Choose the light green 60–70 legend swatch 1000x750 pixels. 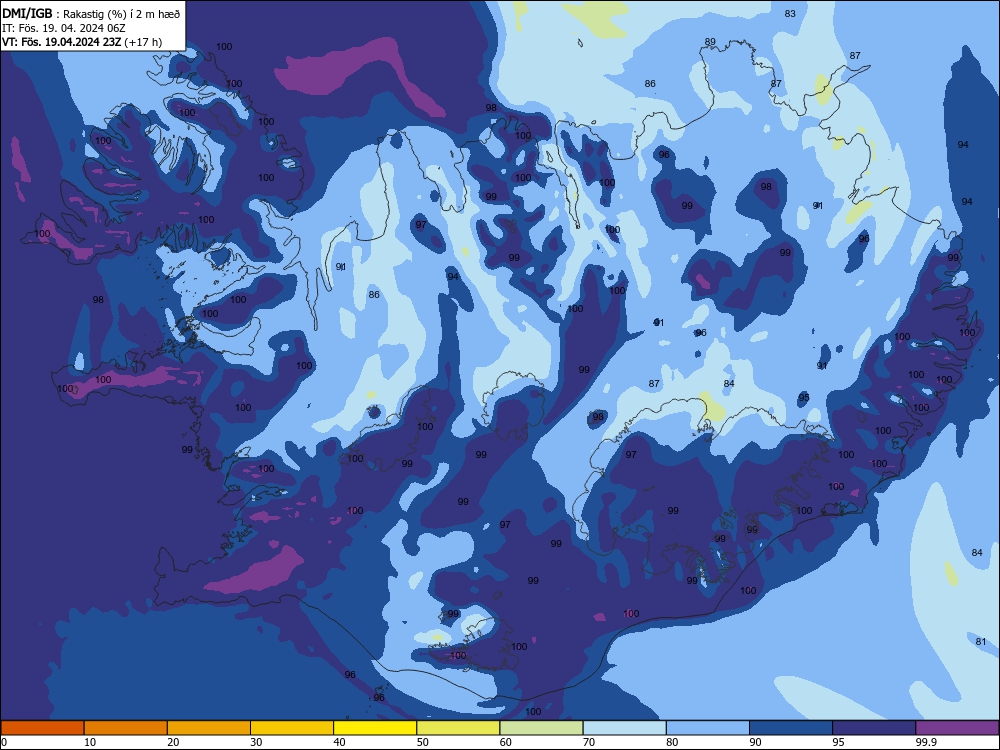tap(541, 728)
